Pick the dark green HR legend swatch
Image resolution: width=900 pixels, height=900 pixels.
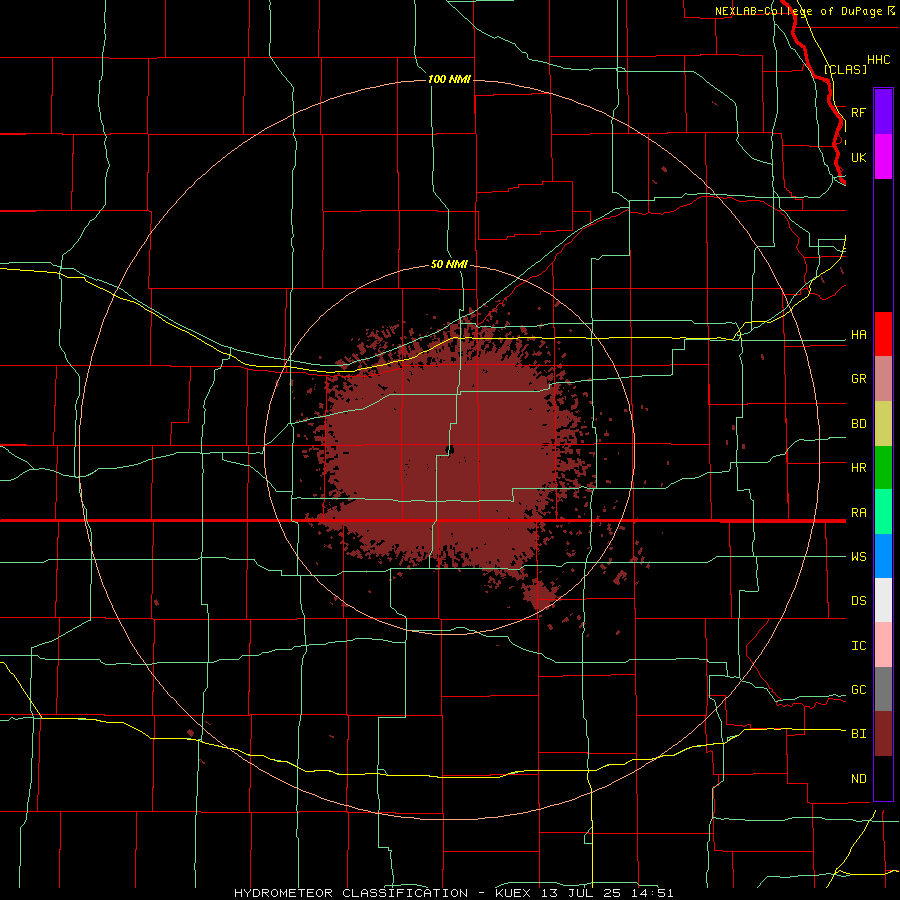(883, 468)
